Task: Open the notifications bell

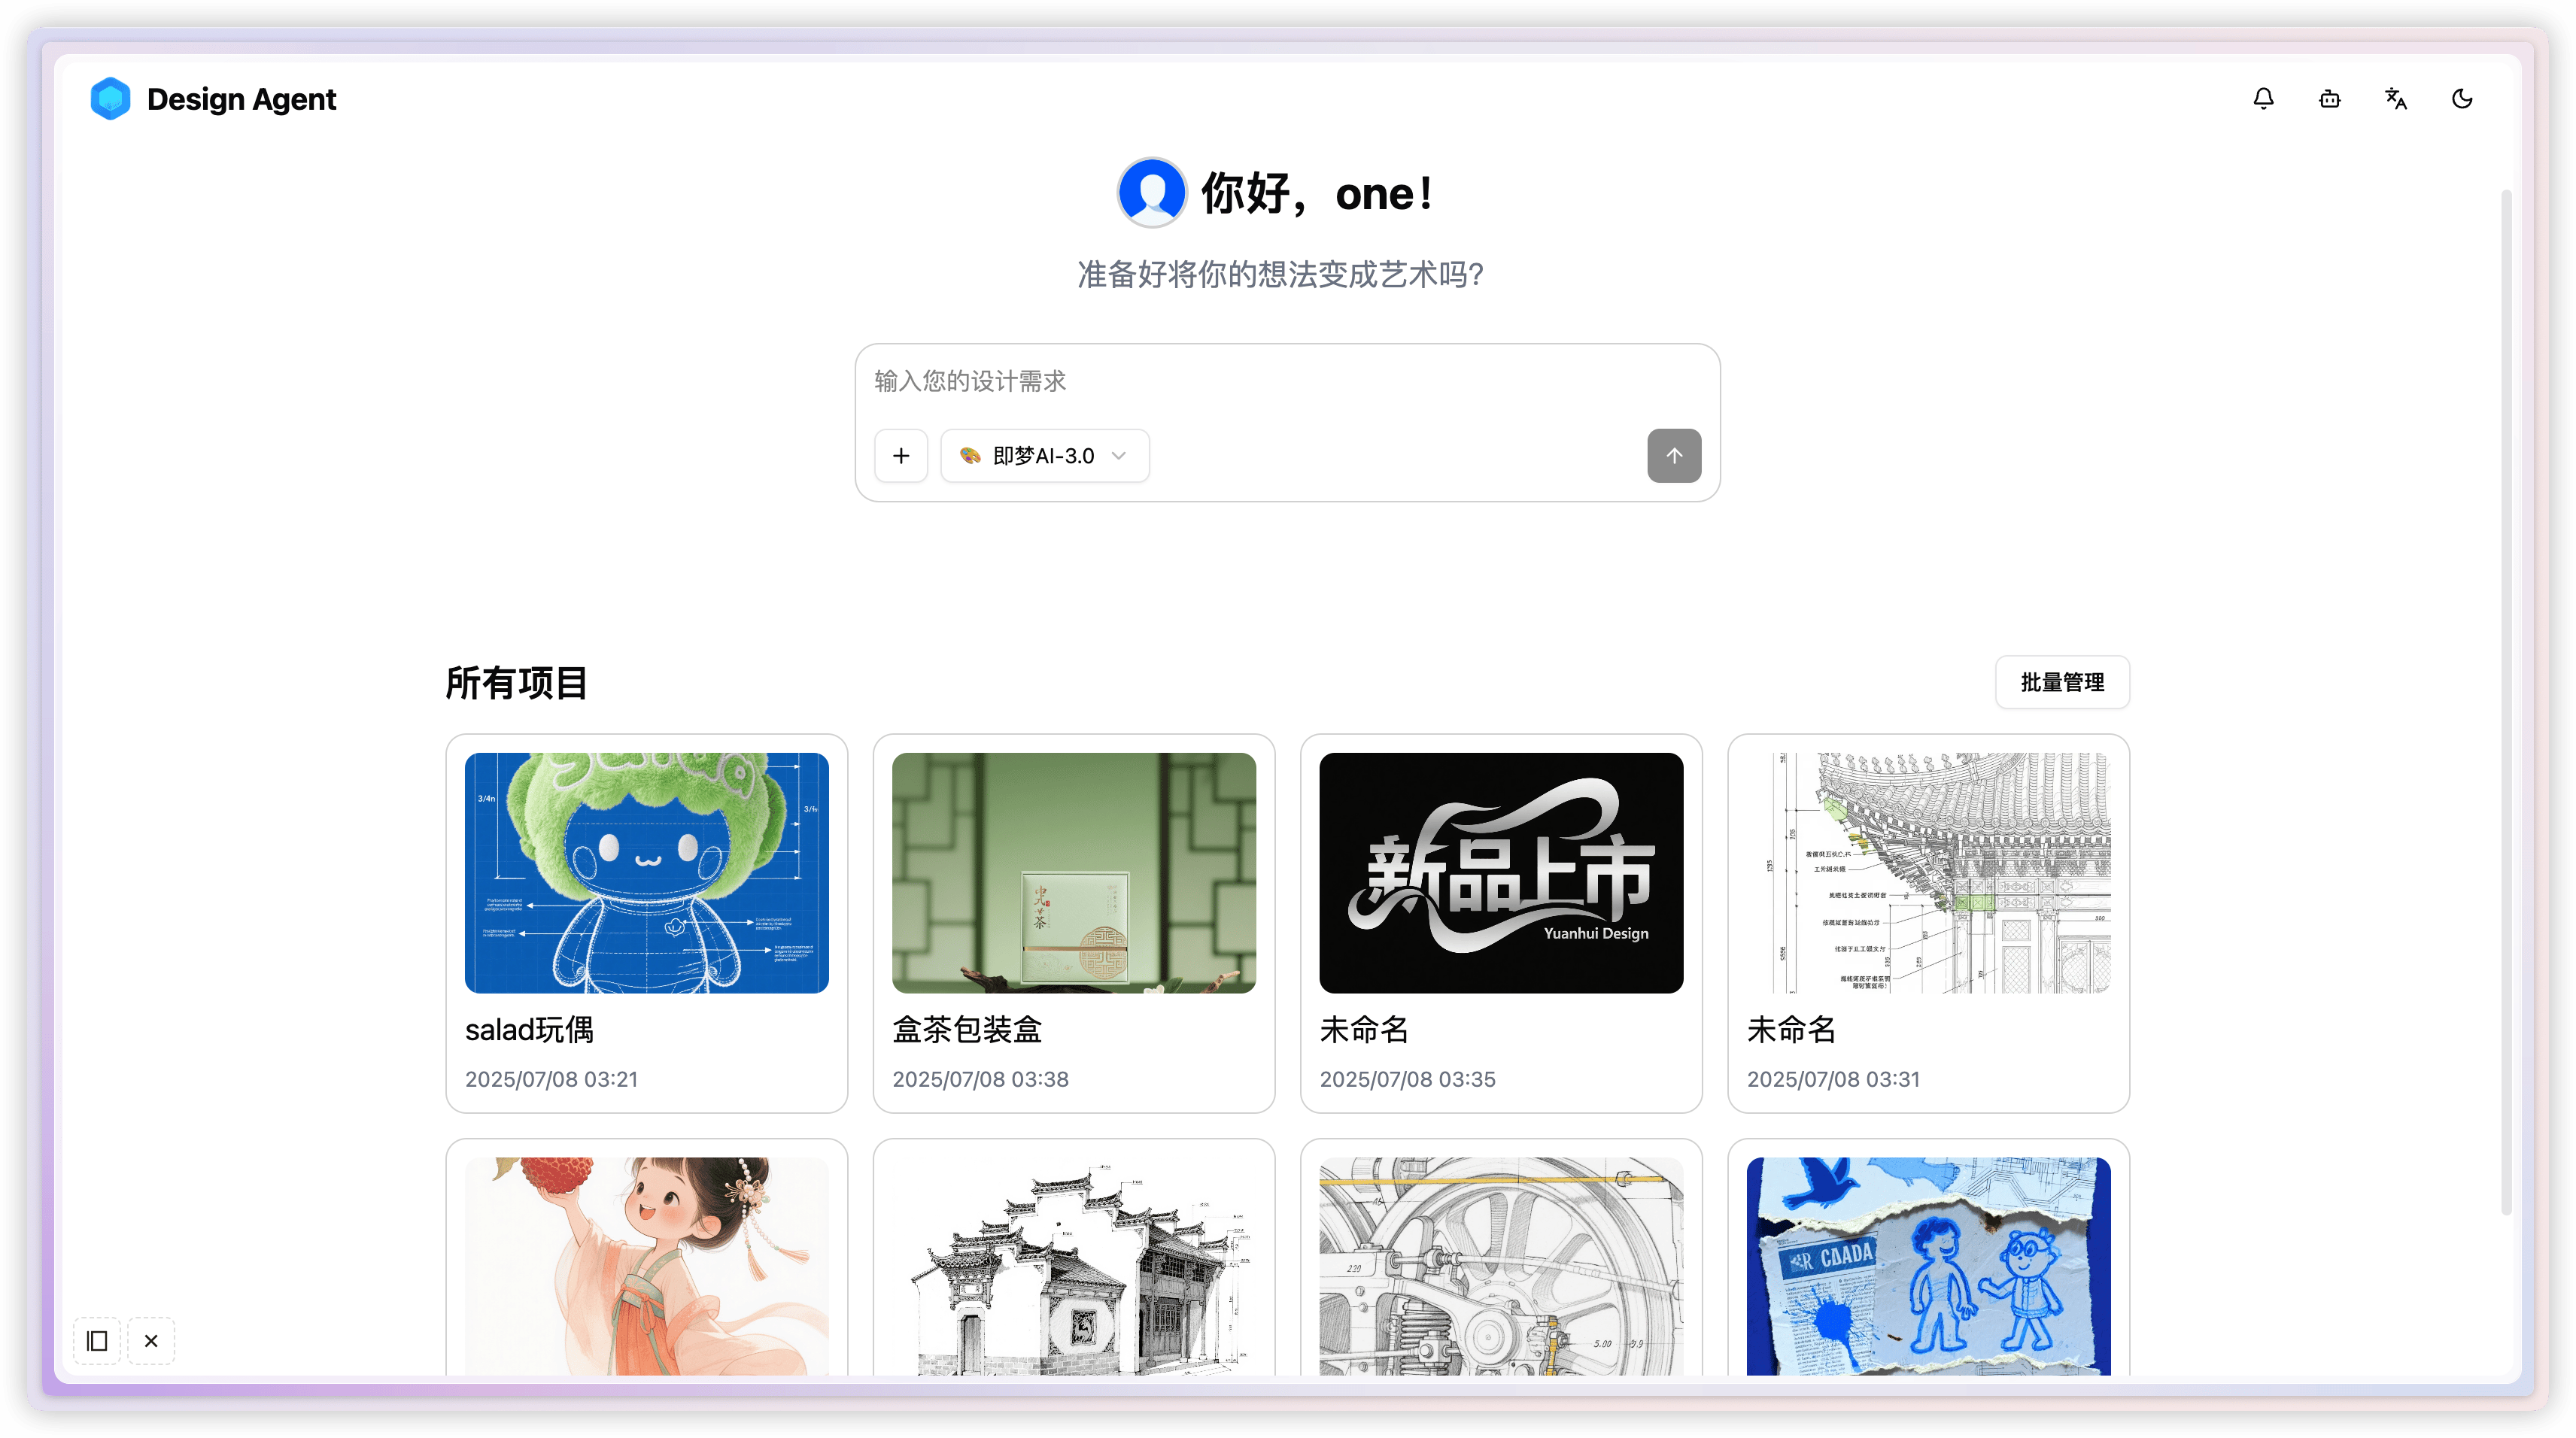Action: (2263, 98)
